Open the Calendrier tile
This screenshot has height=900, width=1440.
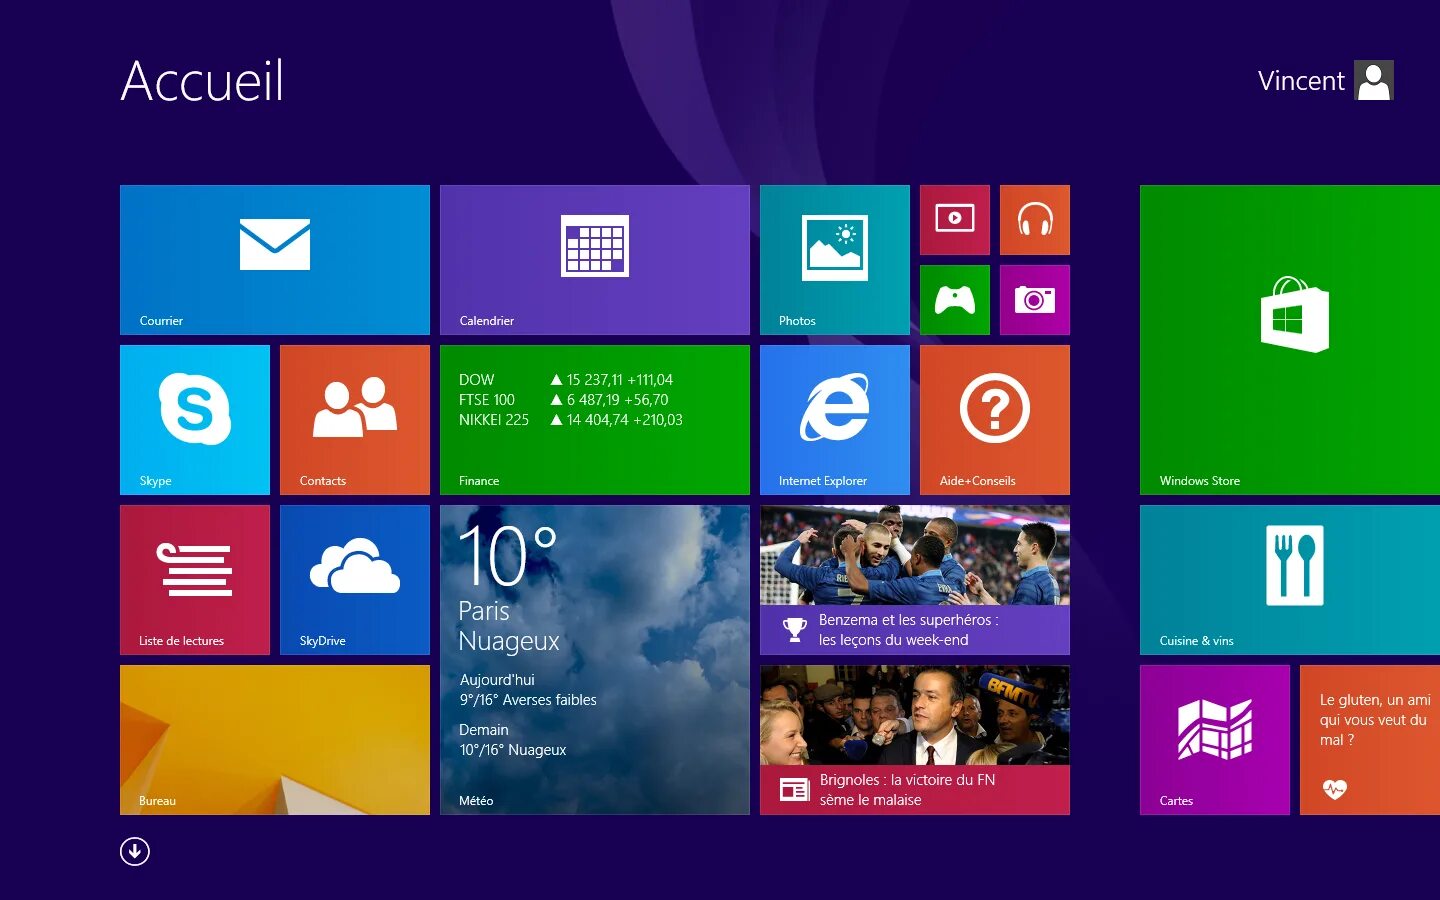click(595, 260)
